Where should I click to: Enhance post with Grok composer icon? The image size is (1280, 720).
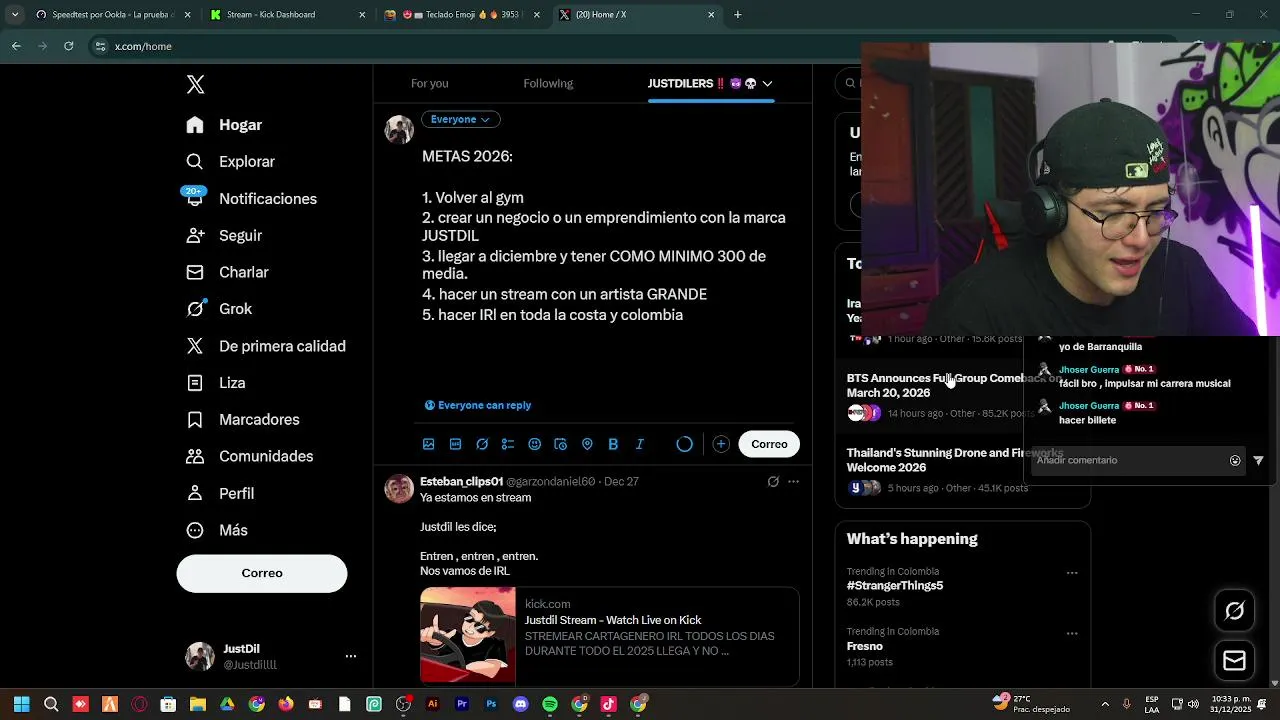point(482,444)
